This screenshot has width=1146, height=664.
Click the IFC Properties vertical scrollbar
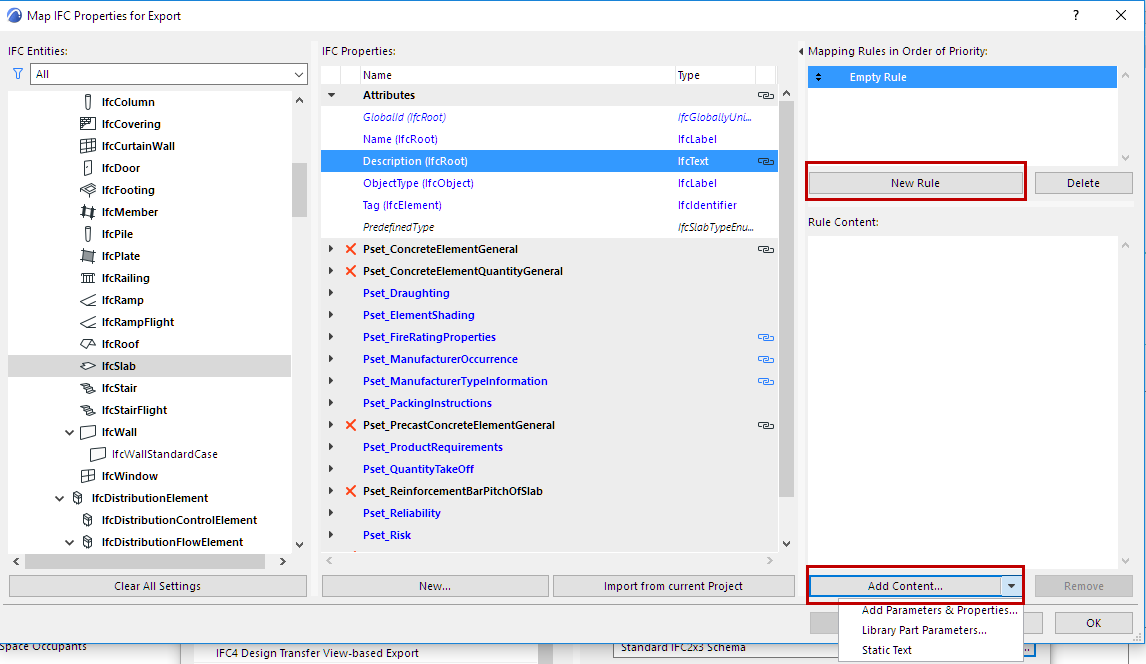tap(786, 299)
